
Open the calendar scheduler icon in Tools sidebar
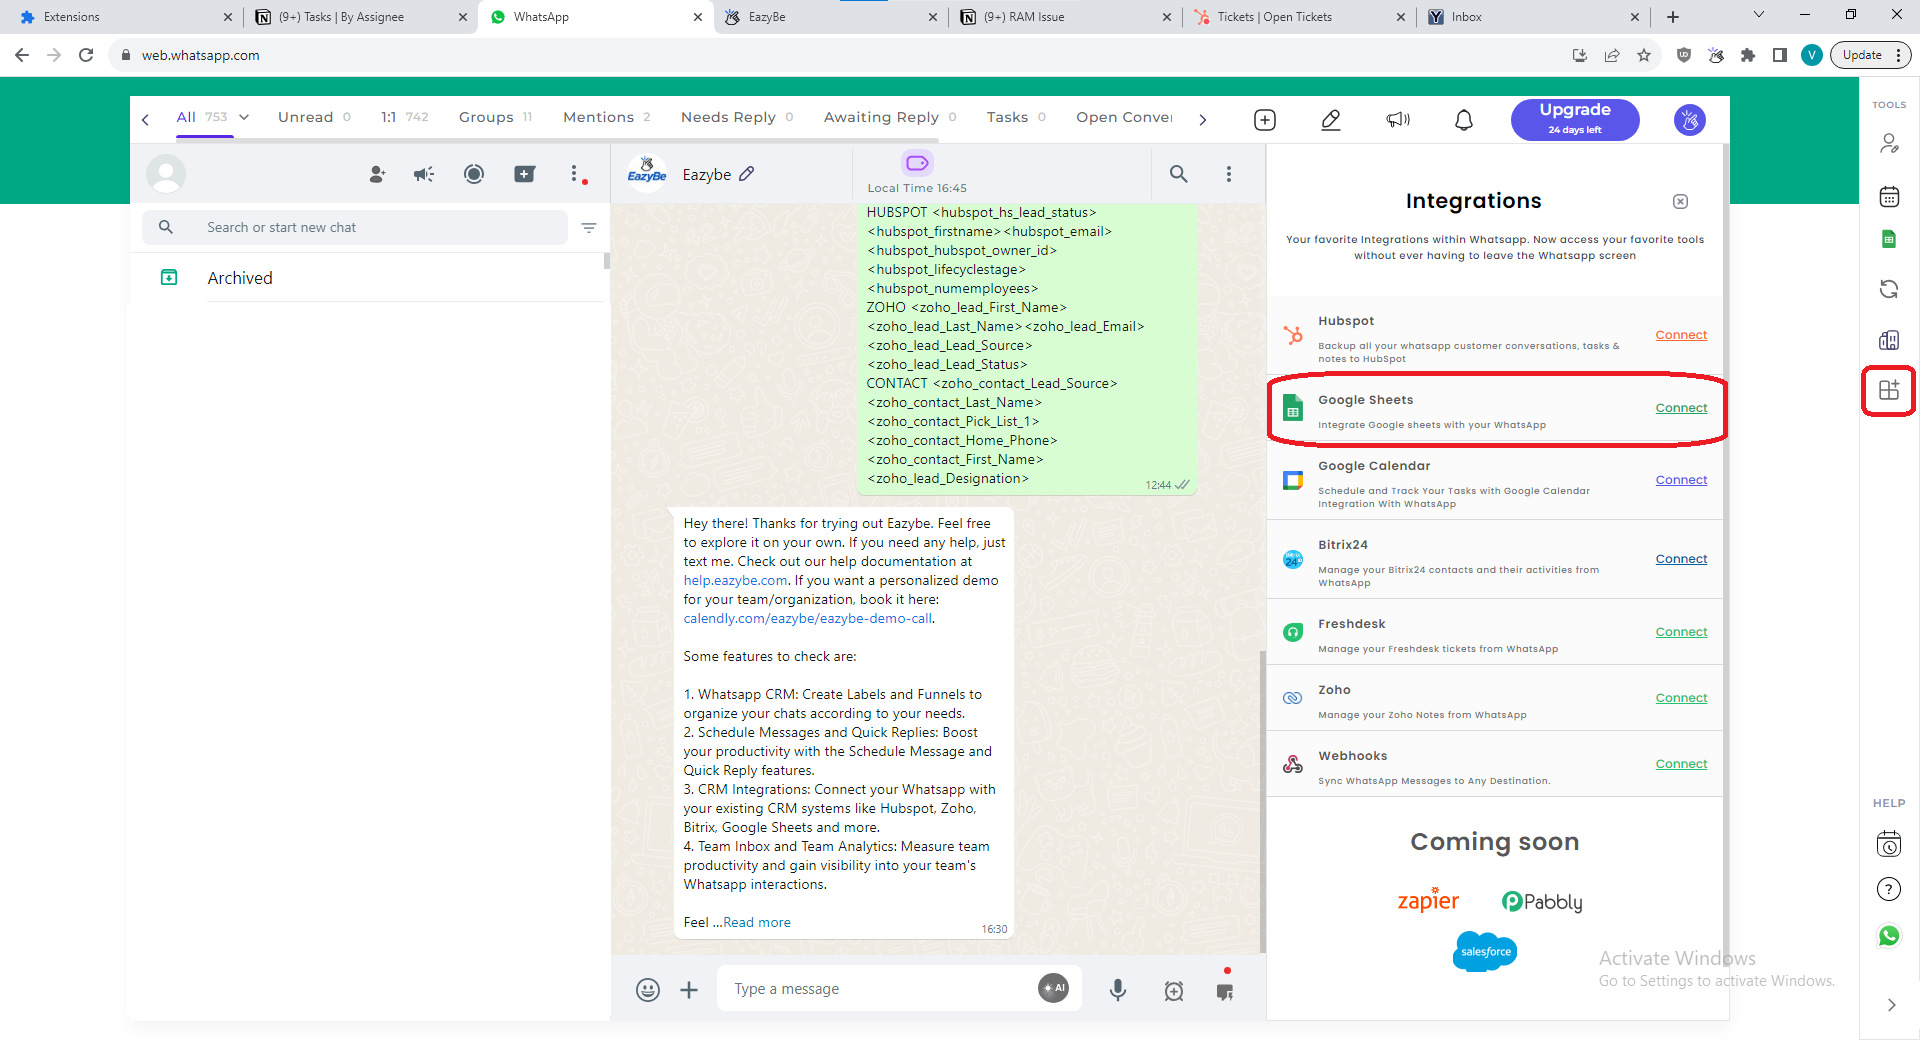(1888, 196)
